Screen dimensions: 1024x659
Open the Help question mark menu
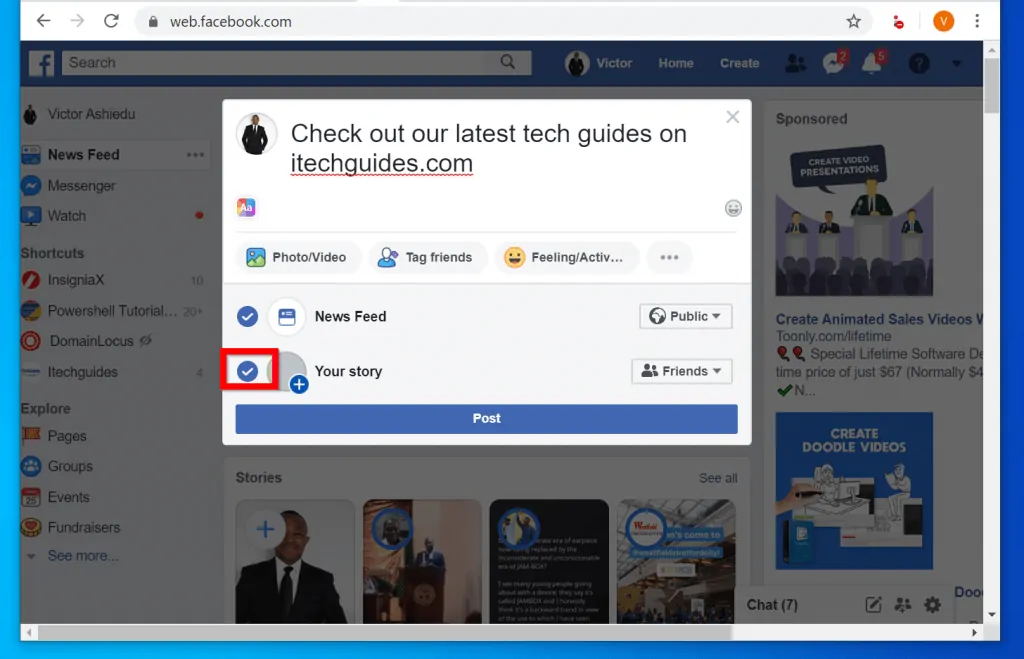pyautogui.click(x=917, y=62)
